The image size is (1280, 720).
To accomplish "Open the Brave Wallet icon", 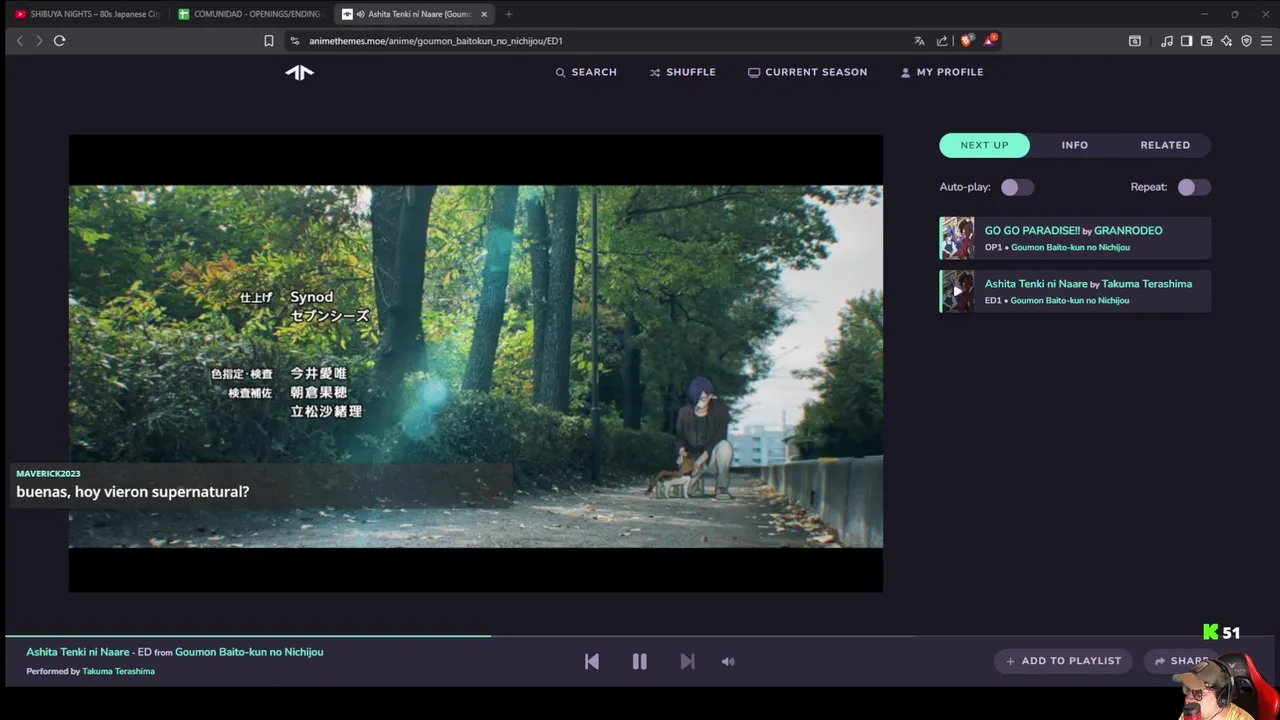I will pyautogui.click(x=1206, y=41).
